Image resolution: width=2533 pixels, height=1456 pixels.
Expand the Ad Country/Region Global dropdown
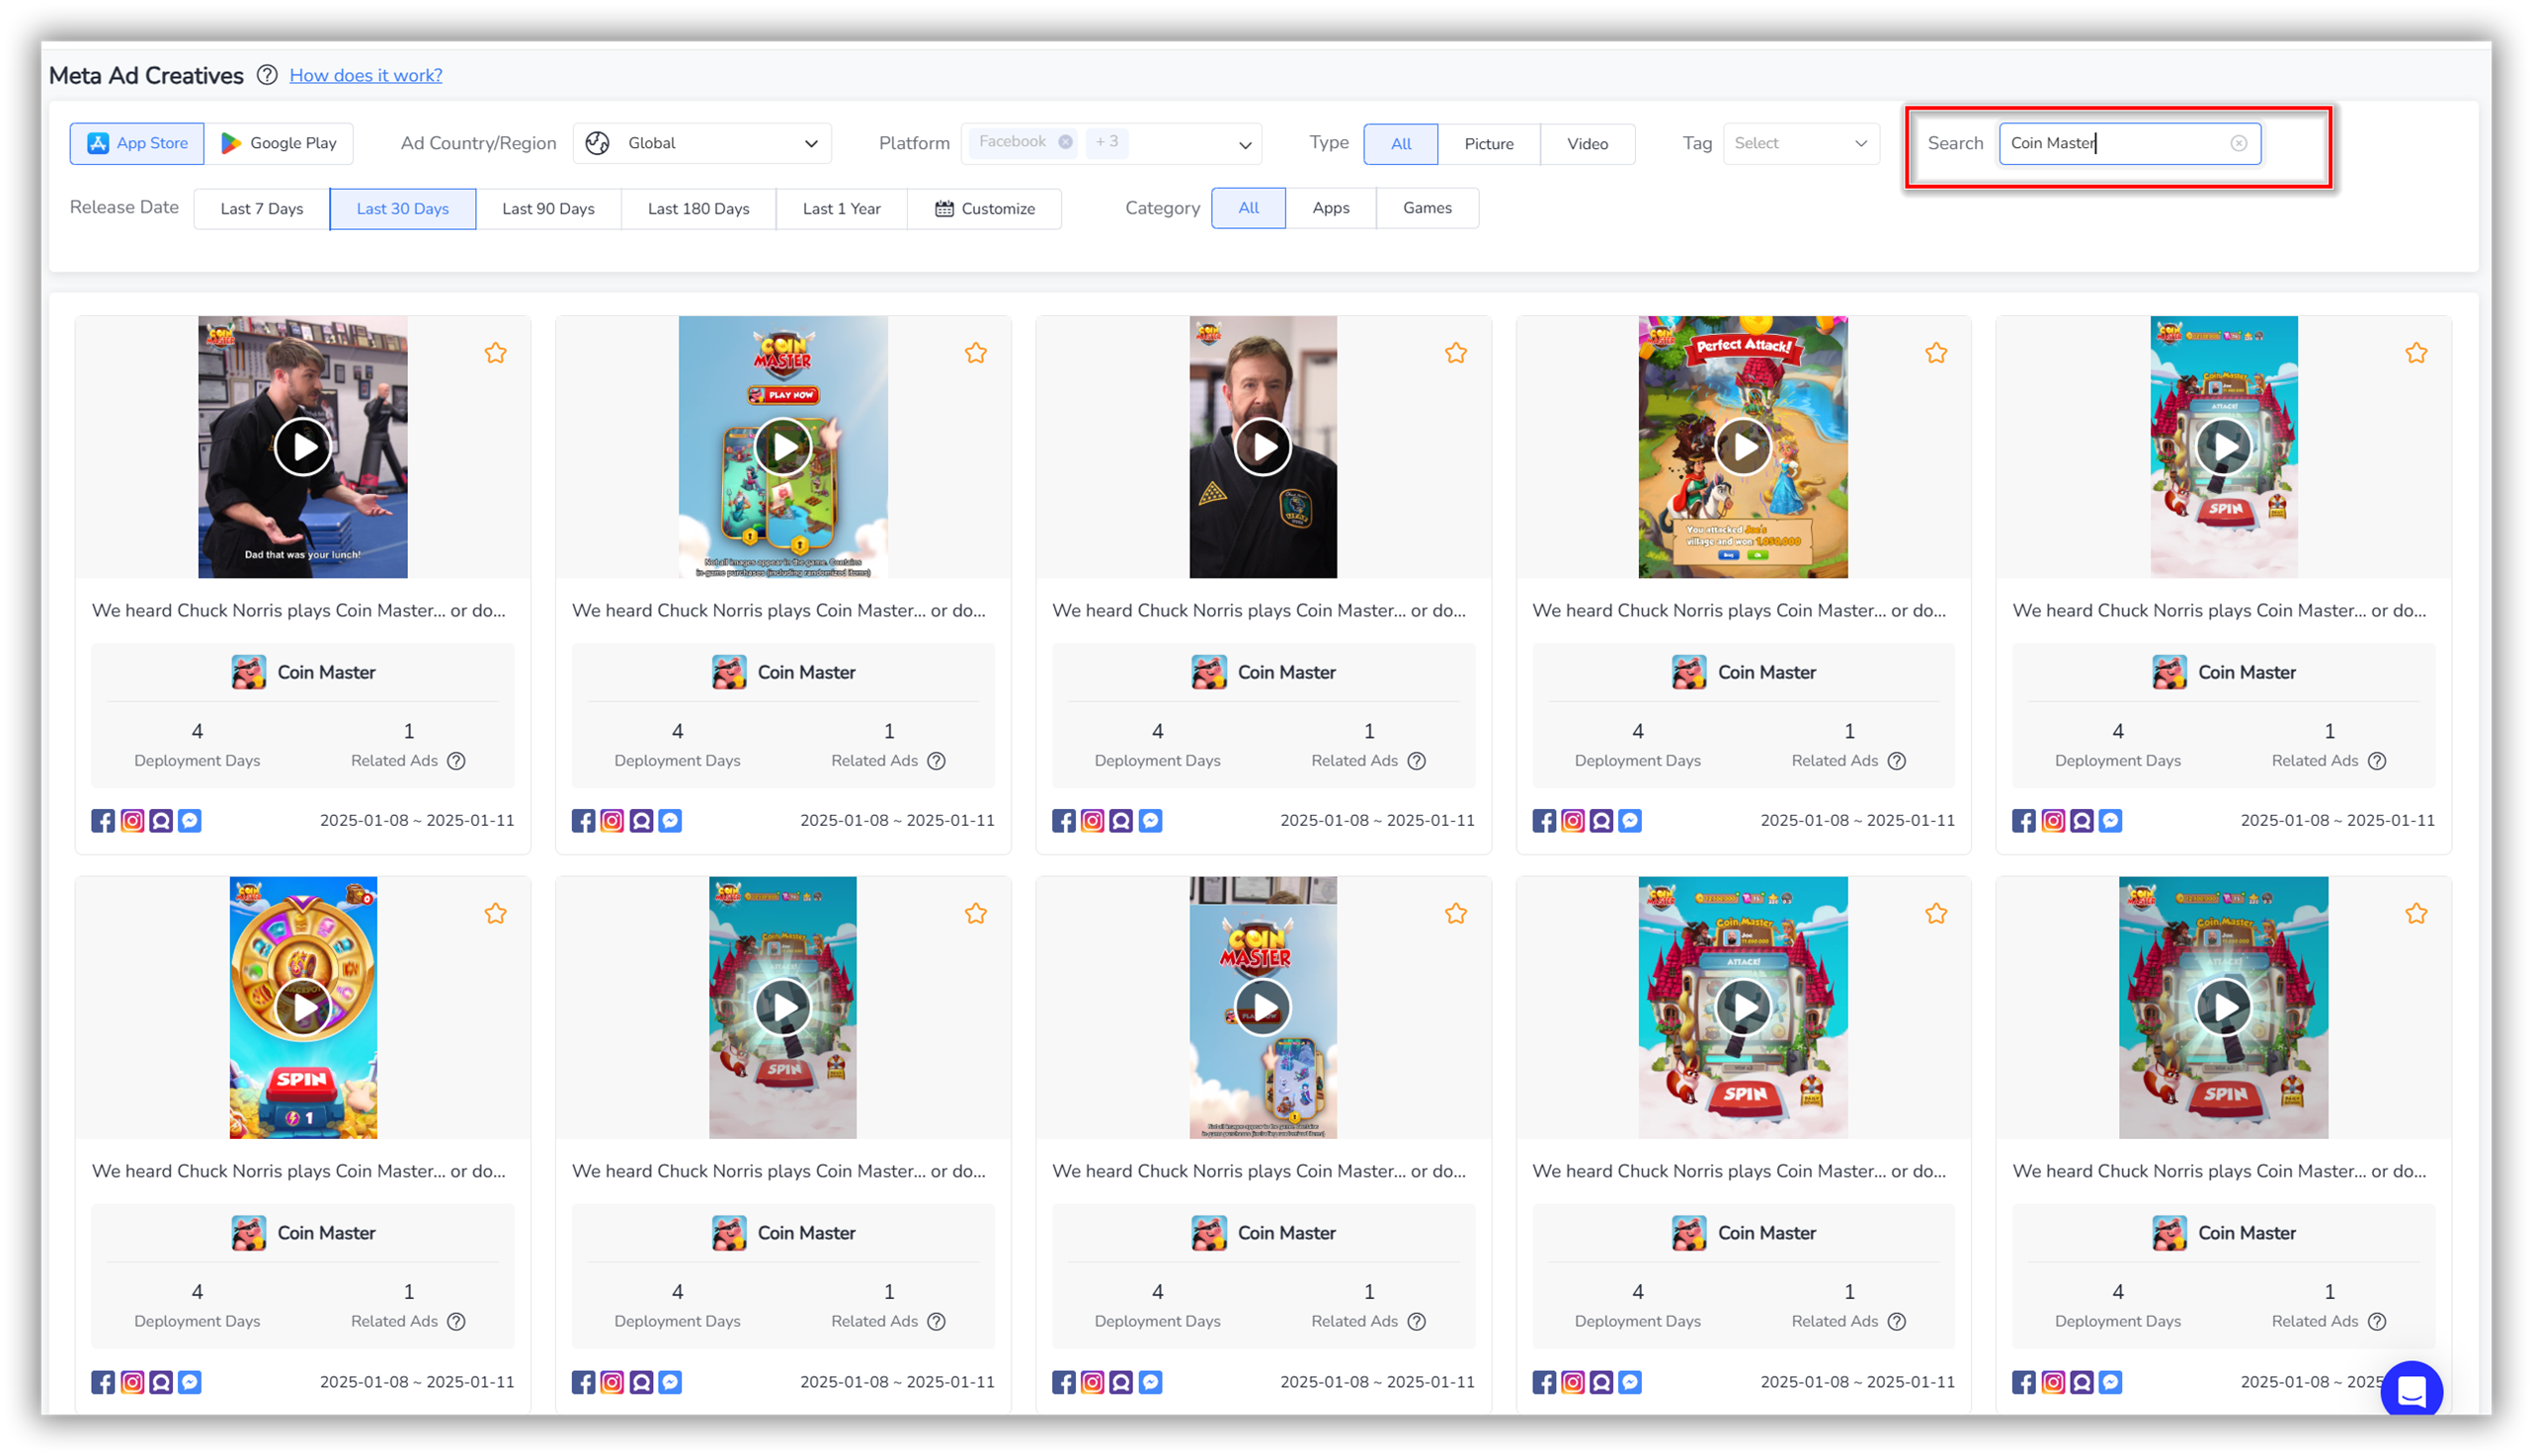[x=703, y=143]
